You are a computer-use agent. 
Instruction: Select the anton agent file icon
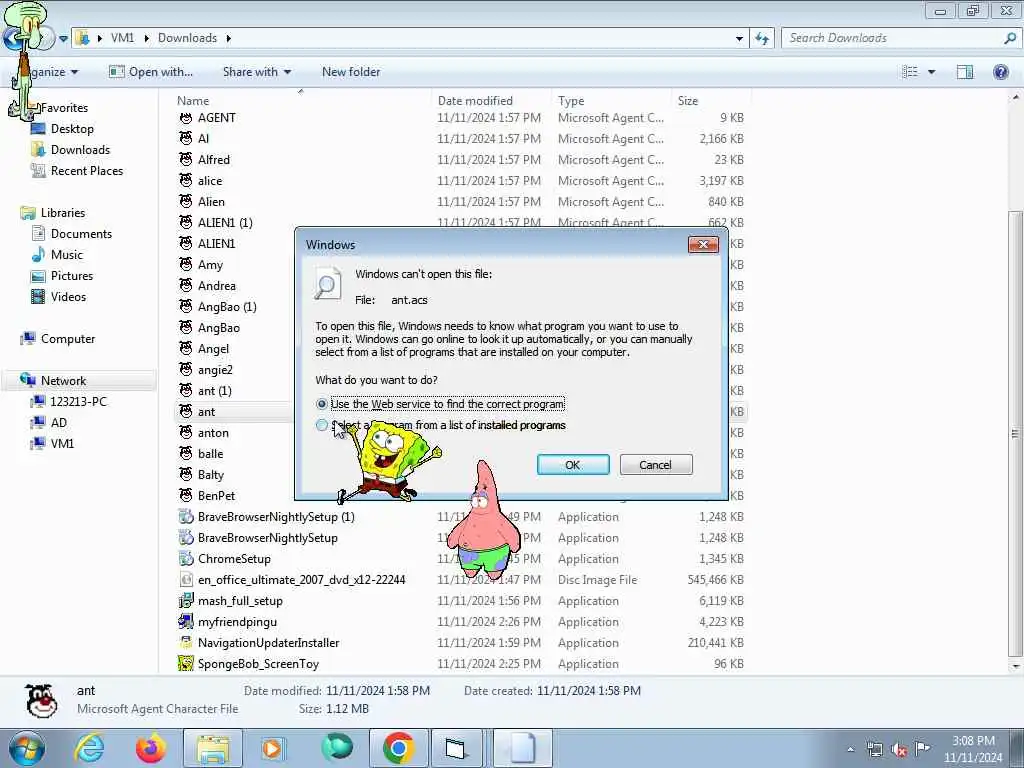[186, 432]
